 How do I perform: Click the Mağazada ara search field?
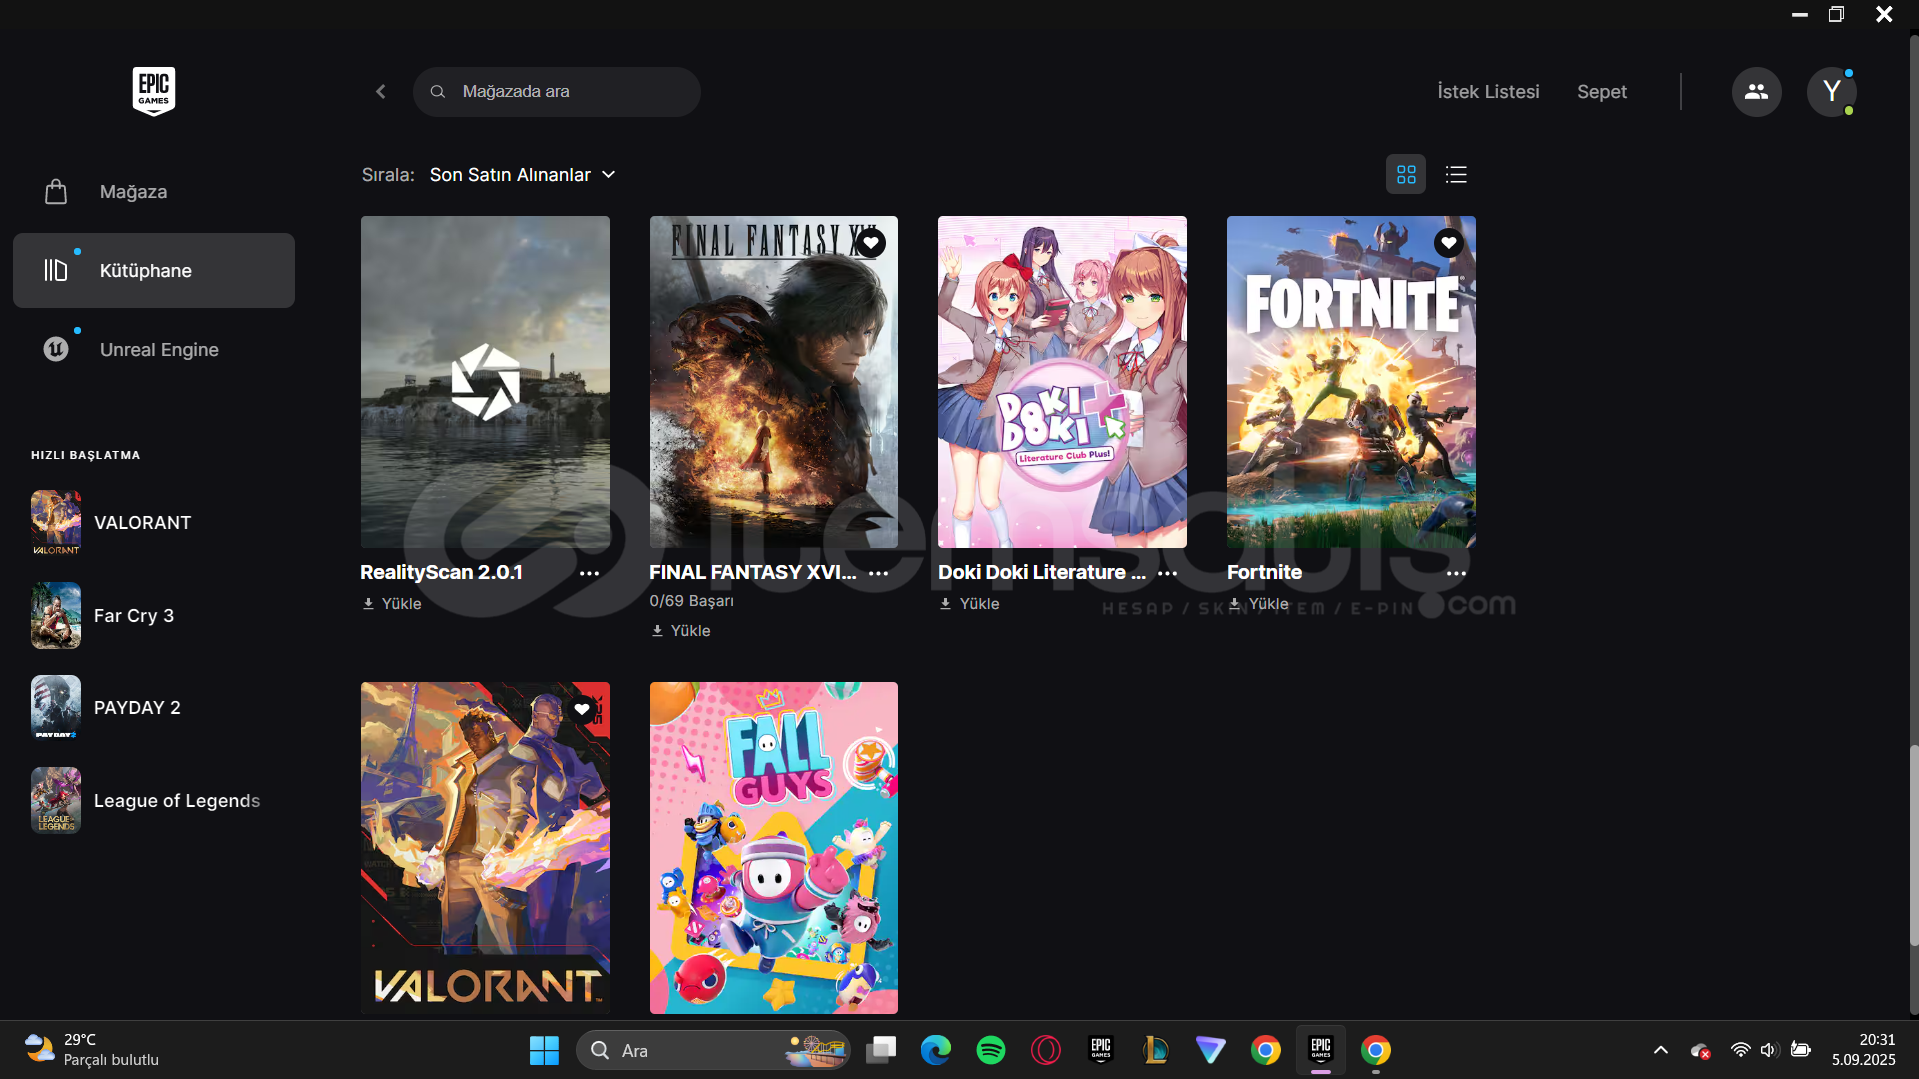click(557, 92)
